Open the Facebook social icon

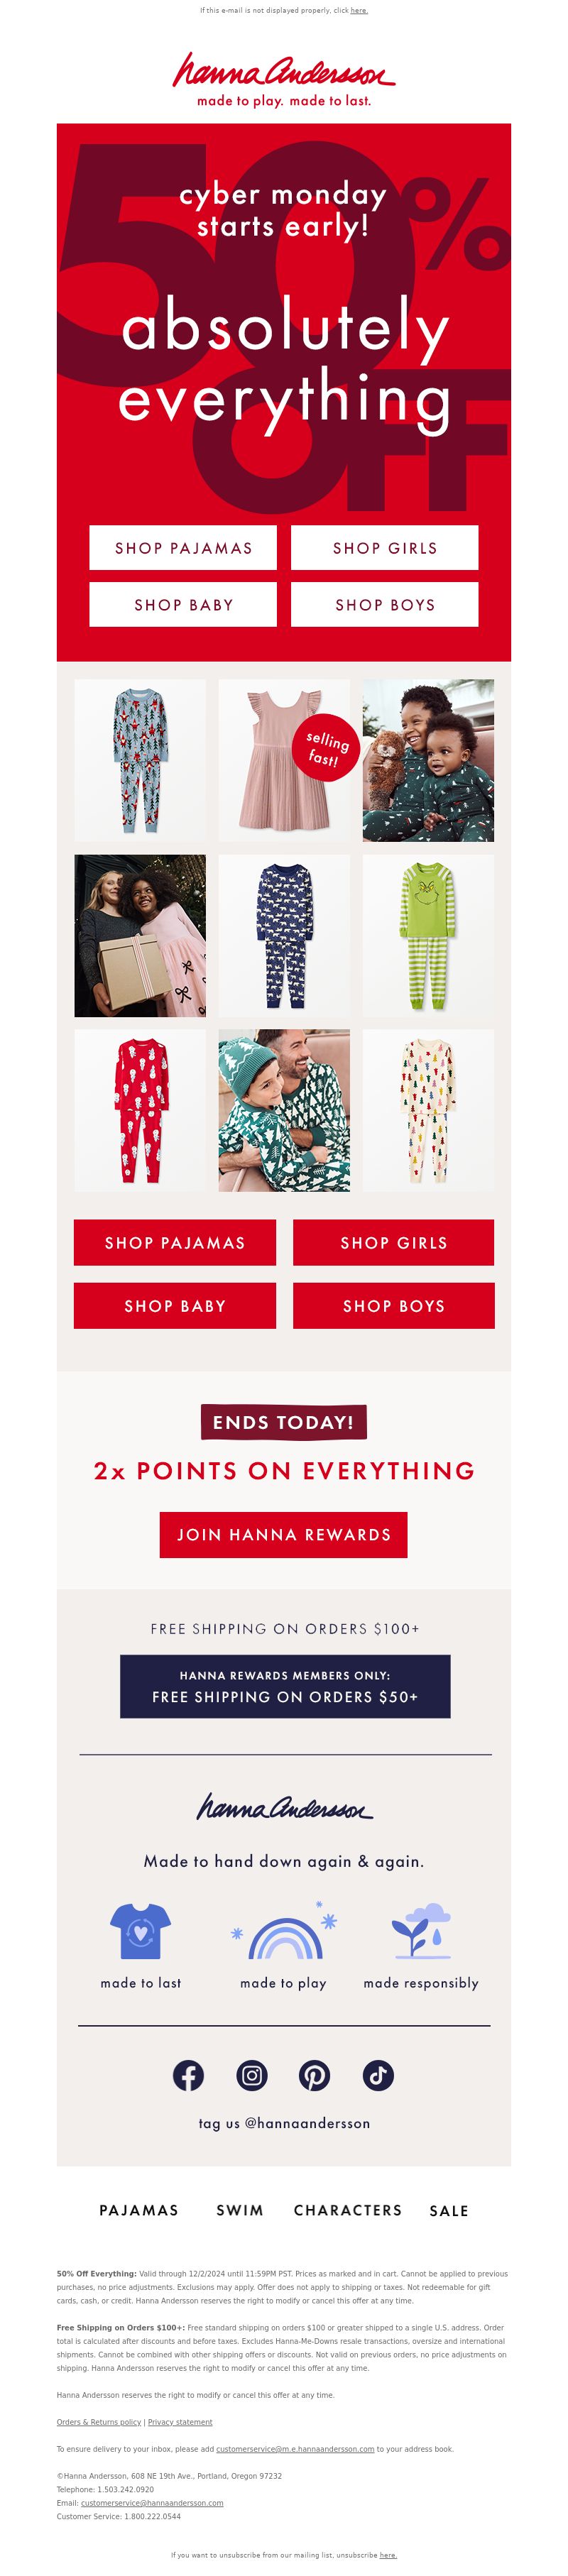tap(188, 2075)
